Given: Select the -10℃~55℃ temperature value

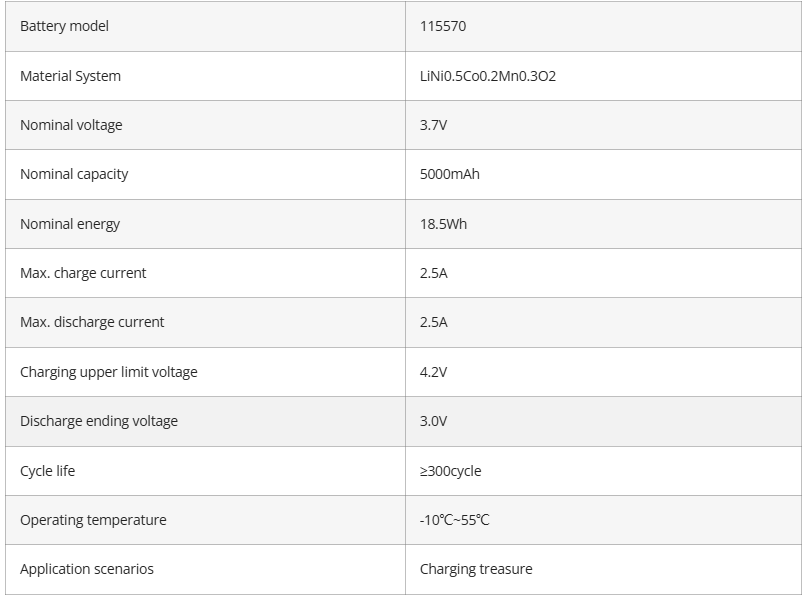Looking at the screenshot, I should coord(454,520).
